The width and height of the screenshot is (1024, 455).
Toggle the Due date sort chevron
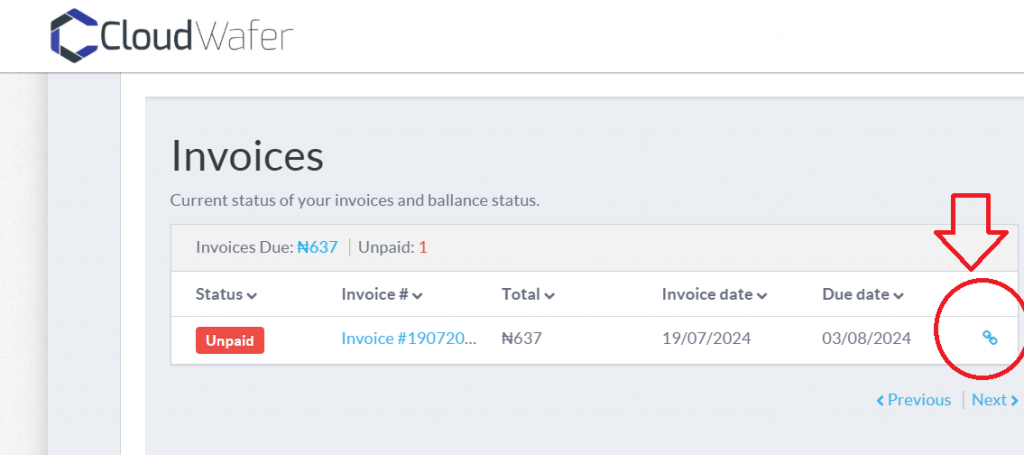[899, 296]
